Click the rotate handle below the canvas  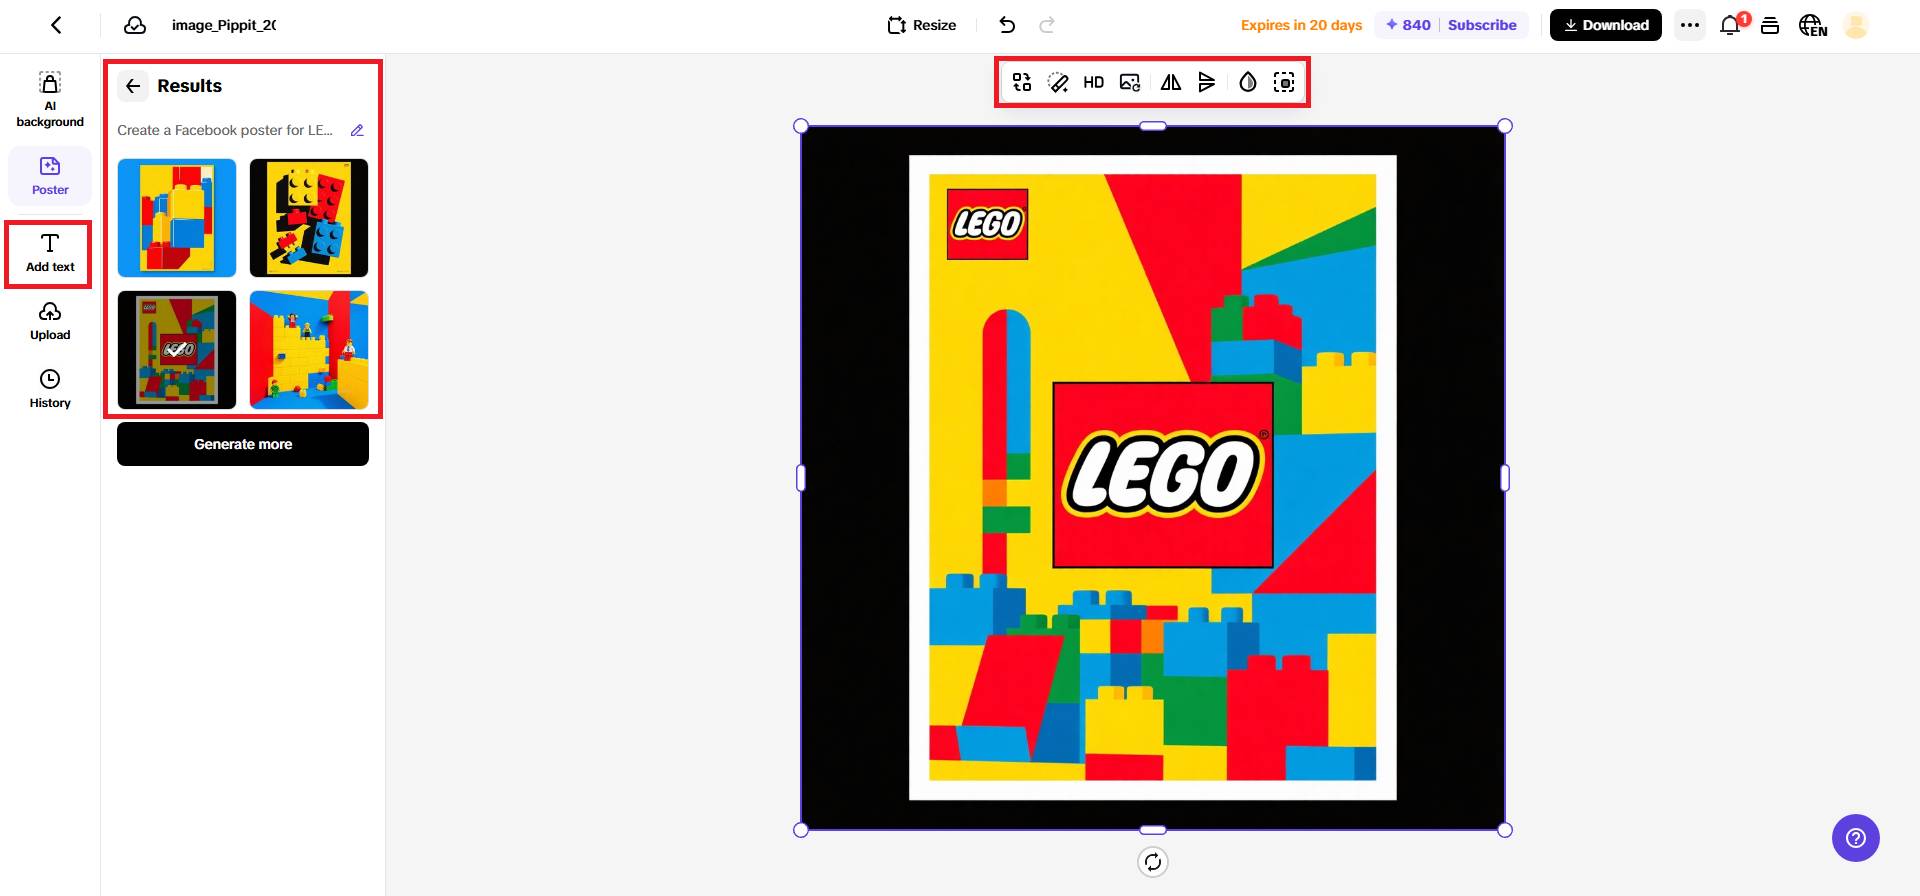coord(1153,862)
